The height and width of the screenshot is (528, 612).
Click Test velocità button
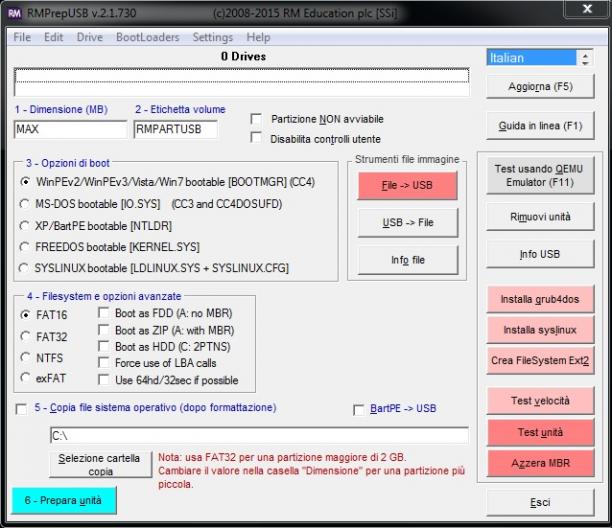(540, 401)
